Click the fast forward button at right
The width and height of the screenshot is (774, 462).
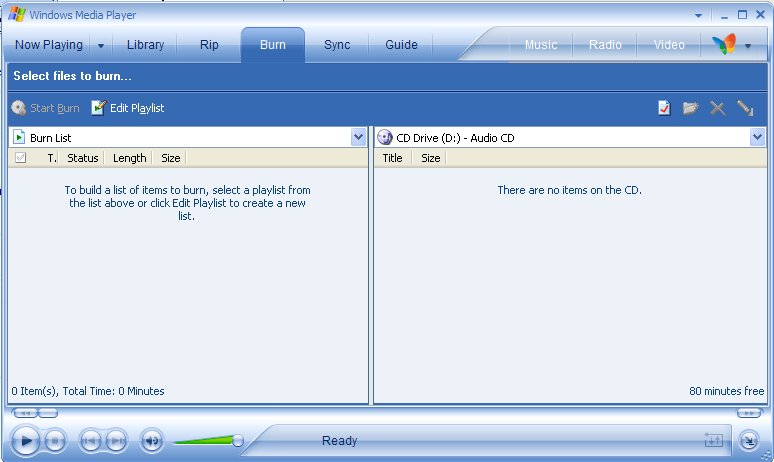pyautogui.click(x=749, y=413)
